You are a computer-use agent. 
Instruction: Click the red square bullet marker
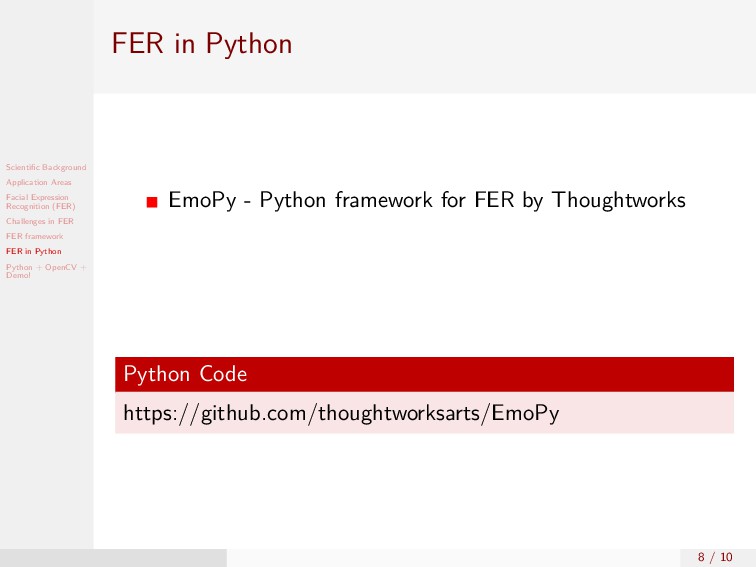(x=152, y=202)
